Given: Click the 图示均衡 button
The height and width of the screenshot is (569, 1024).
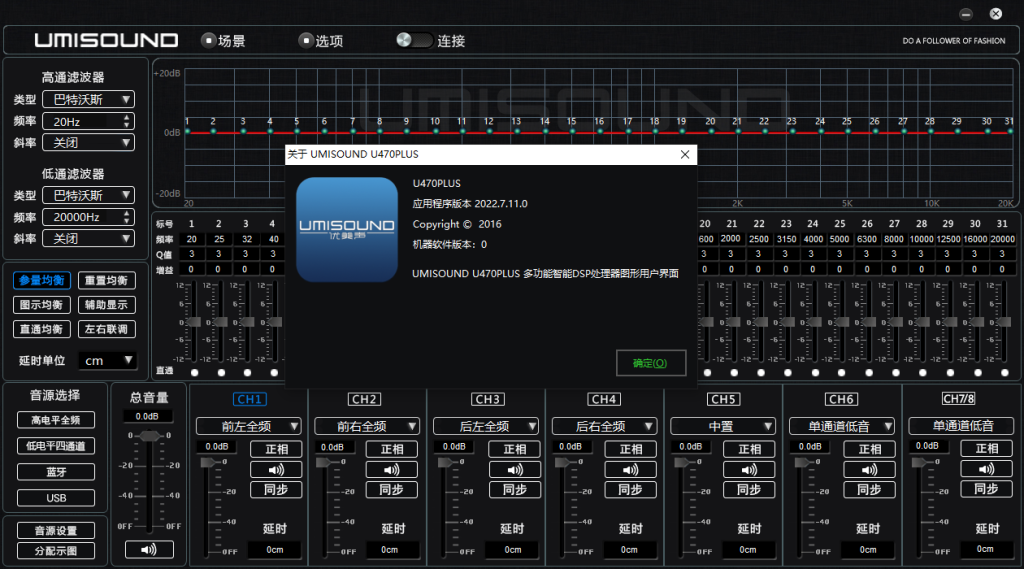Looking at the screenshot, I should (x=42, y=305).
